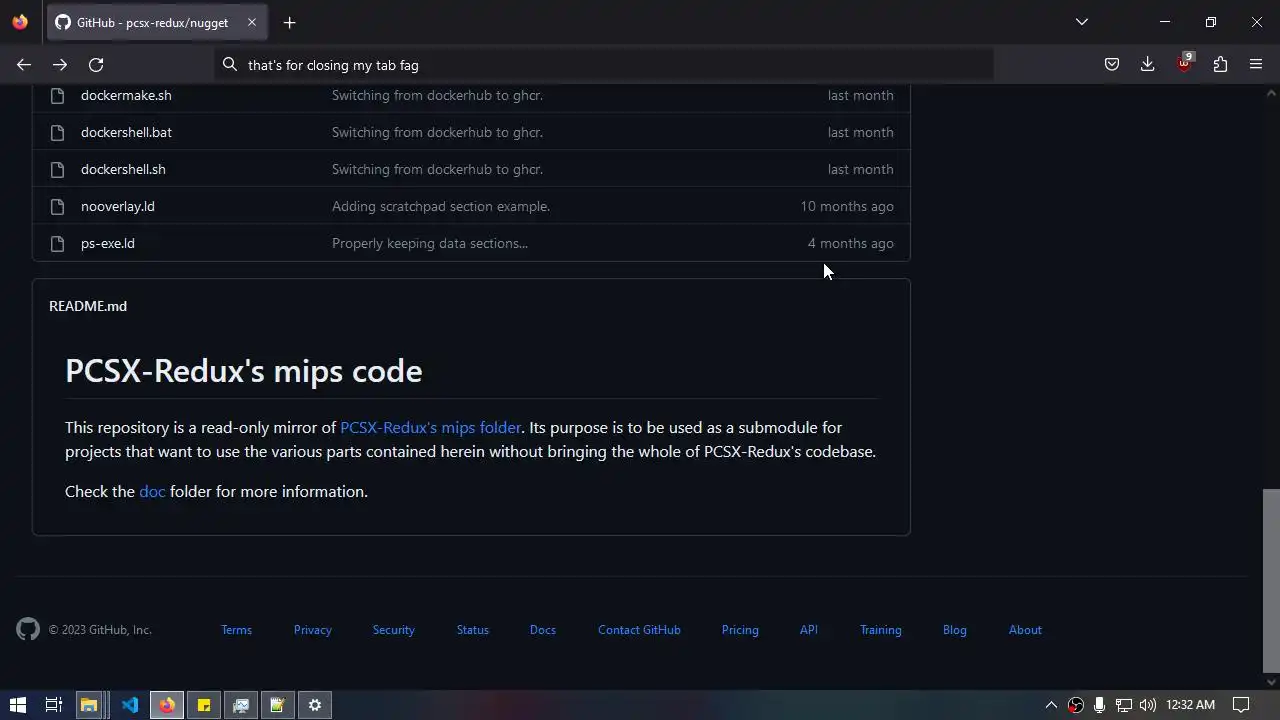This screenshot has height=720, width=1280.
Task: Click file icon beside nooverlay.ld
Action: click(x=57, y=206)
